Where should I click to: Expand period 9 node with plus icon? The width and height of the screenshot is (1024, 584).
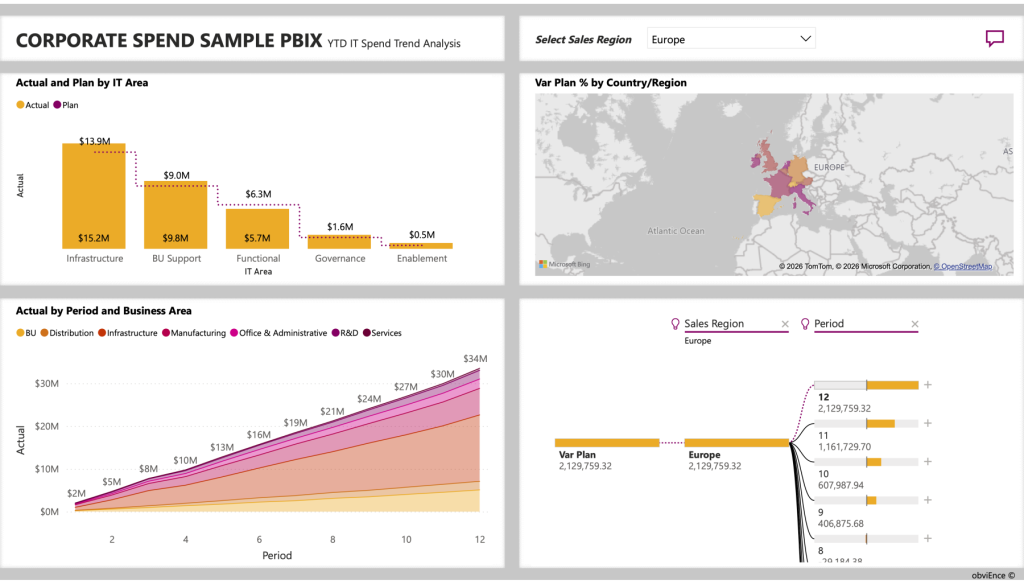(x=928, y=500)
